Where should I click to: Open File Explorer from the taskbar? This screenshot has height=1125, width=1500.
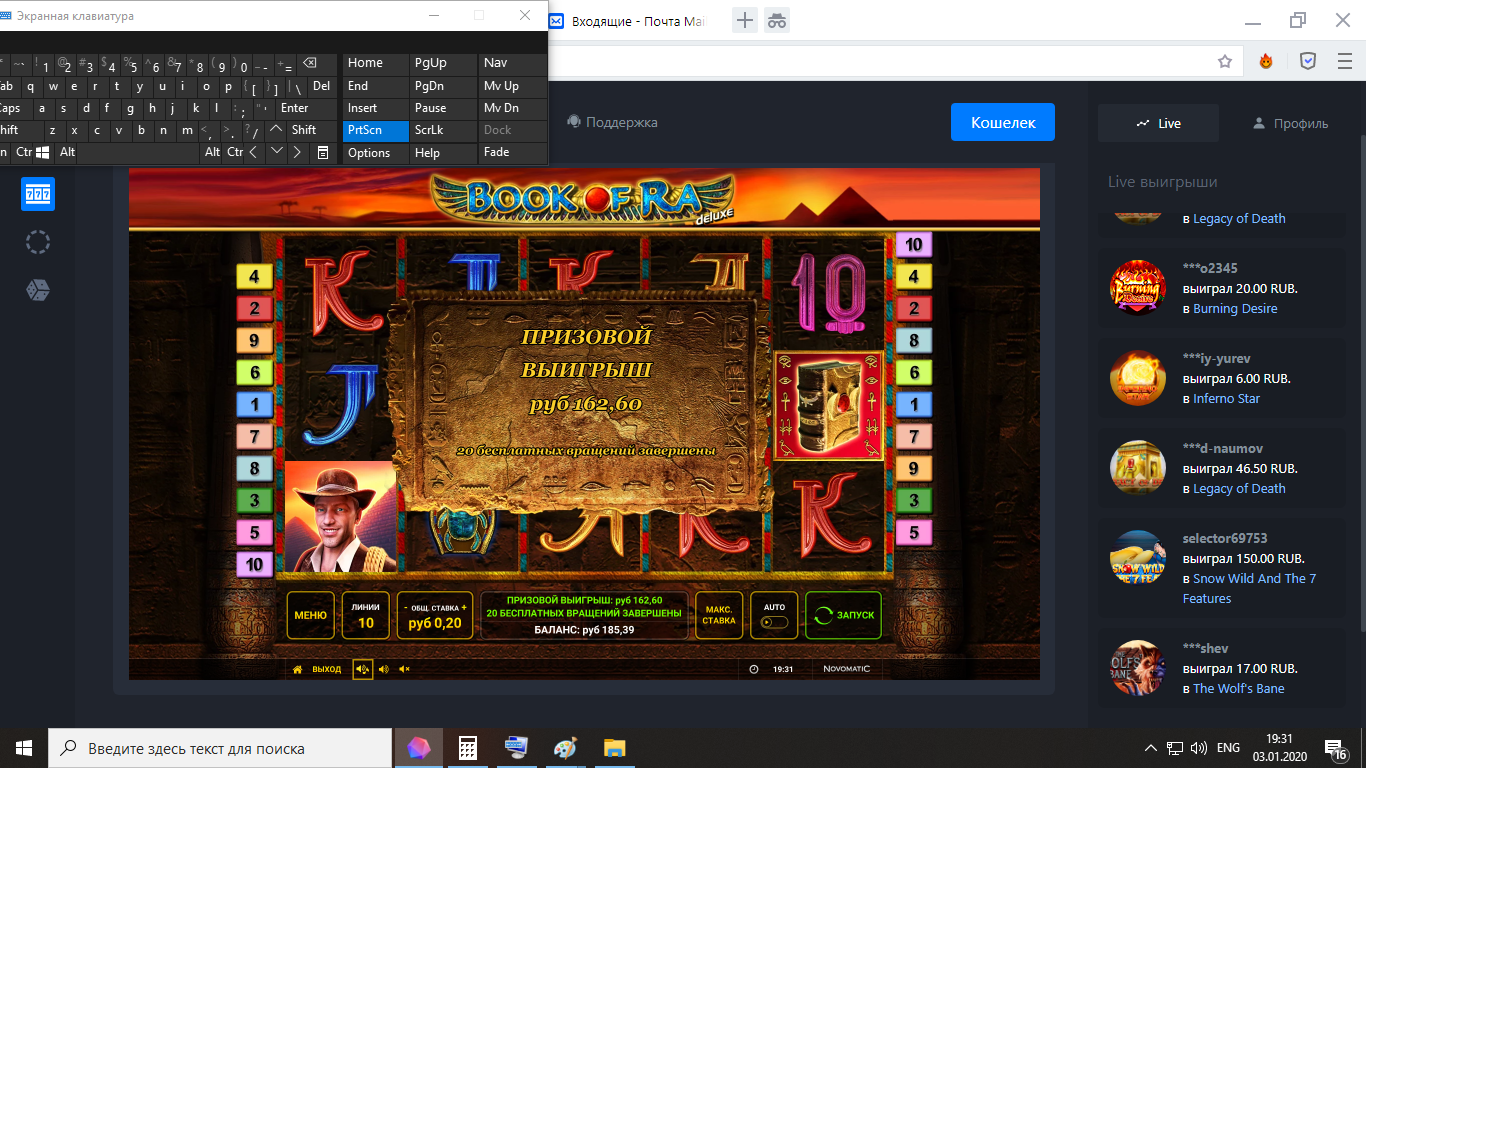pos(614,748)
